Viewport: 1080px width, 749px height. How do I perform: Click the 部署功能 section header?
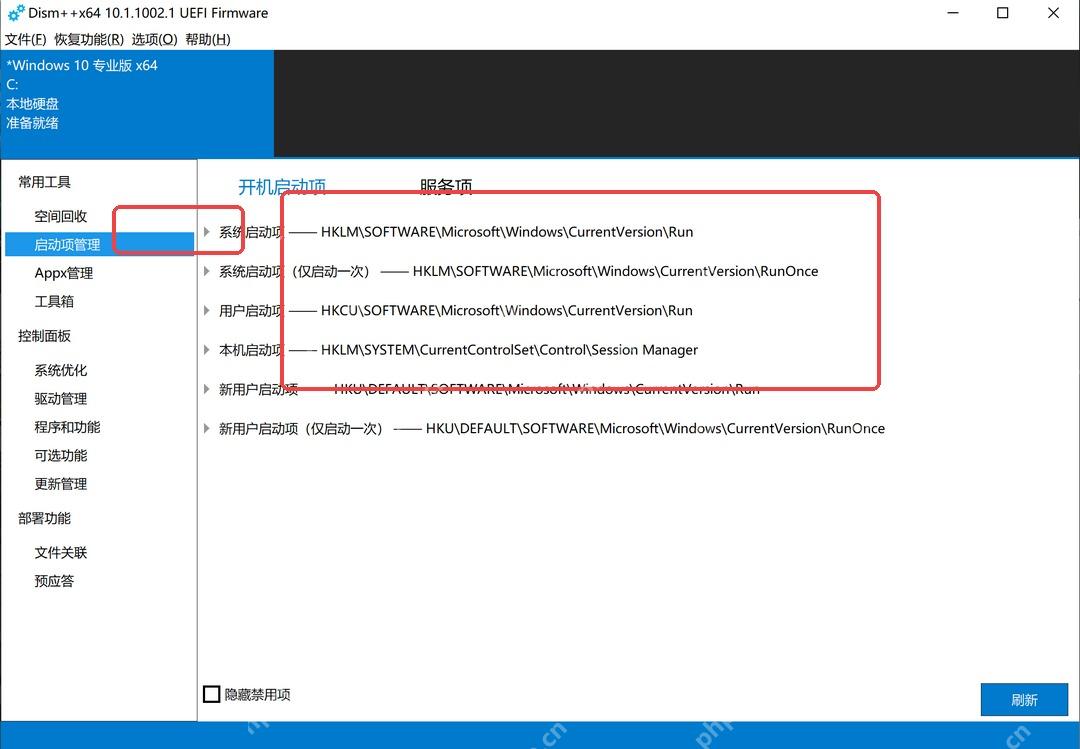tap(44, 518)
